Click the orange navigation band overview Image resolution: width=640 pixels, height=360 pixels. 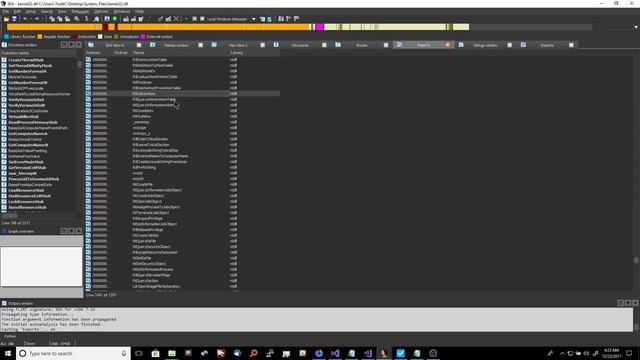159,27
